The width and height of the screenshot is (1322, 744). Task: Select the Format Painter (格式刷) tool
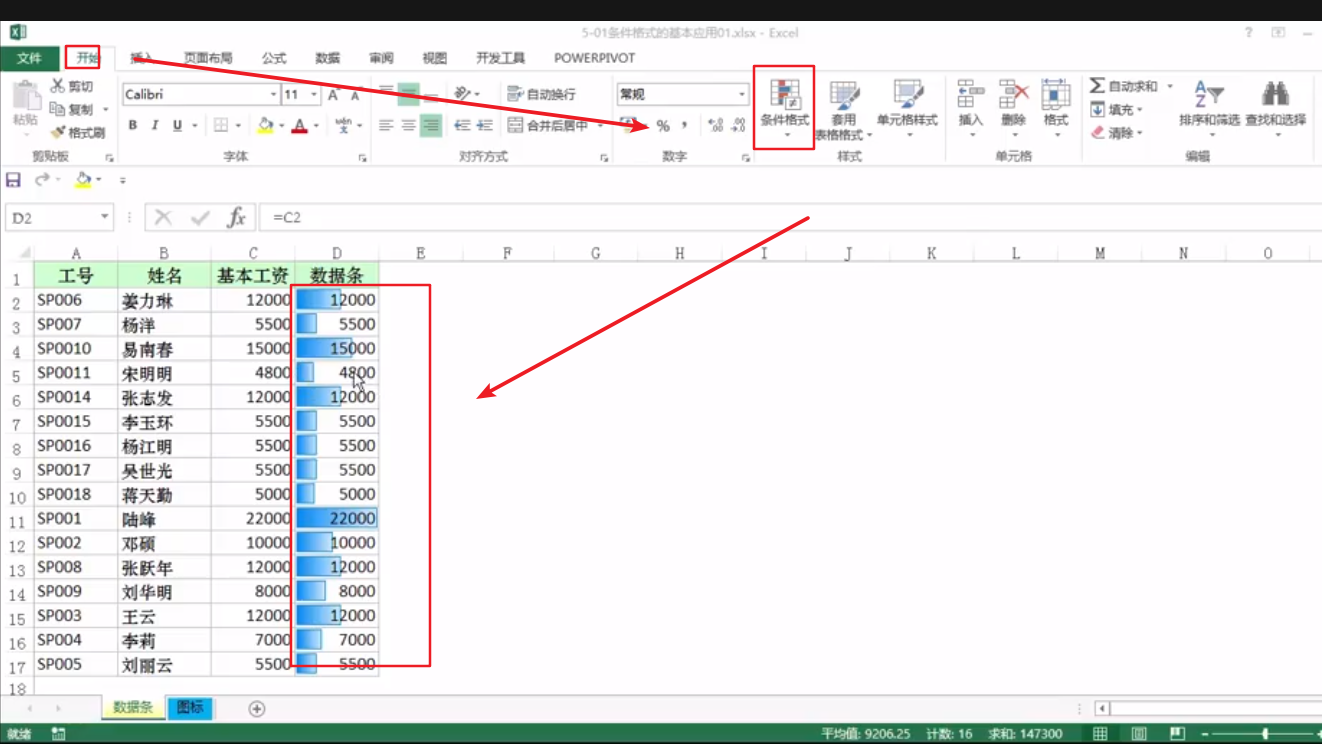point(78,132)
